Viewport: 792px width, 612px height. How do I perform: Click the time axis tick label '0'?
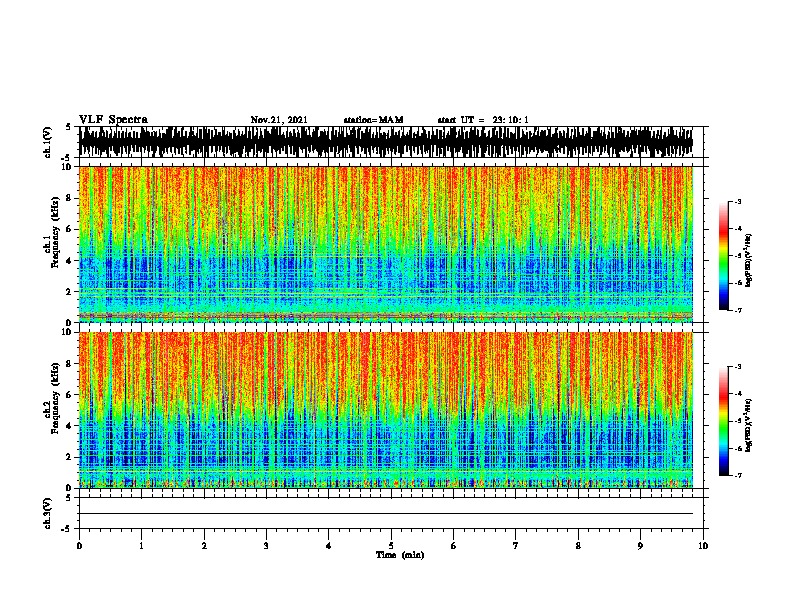79,546
